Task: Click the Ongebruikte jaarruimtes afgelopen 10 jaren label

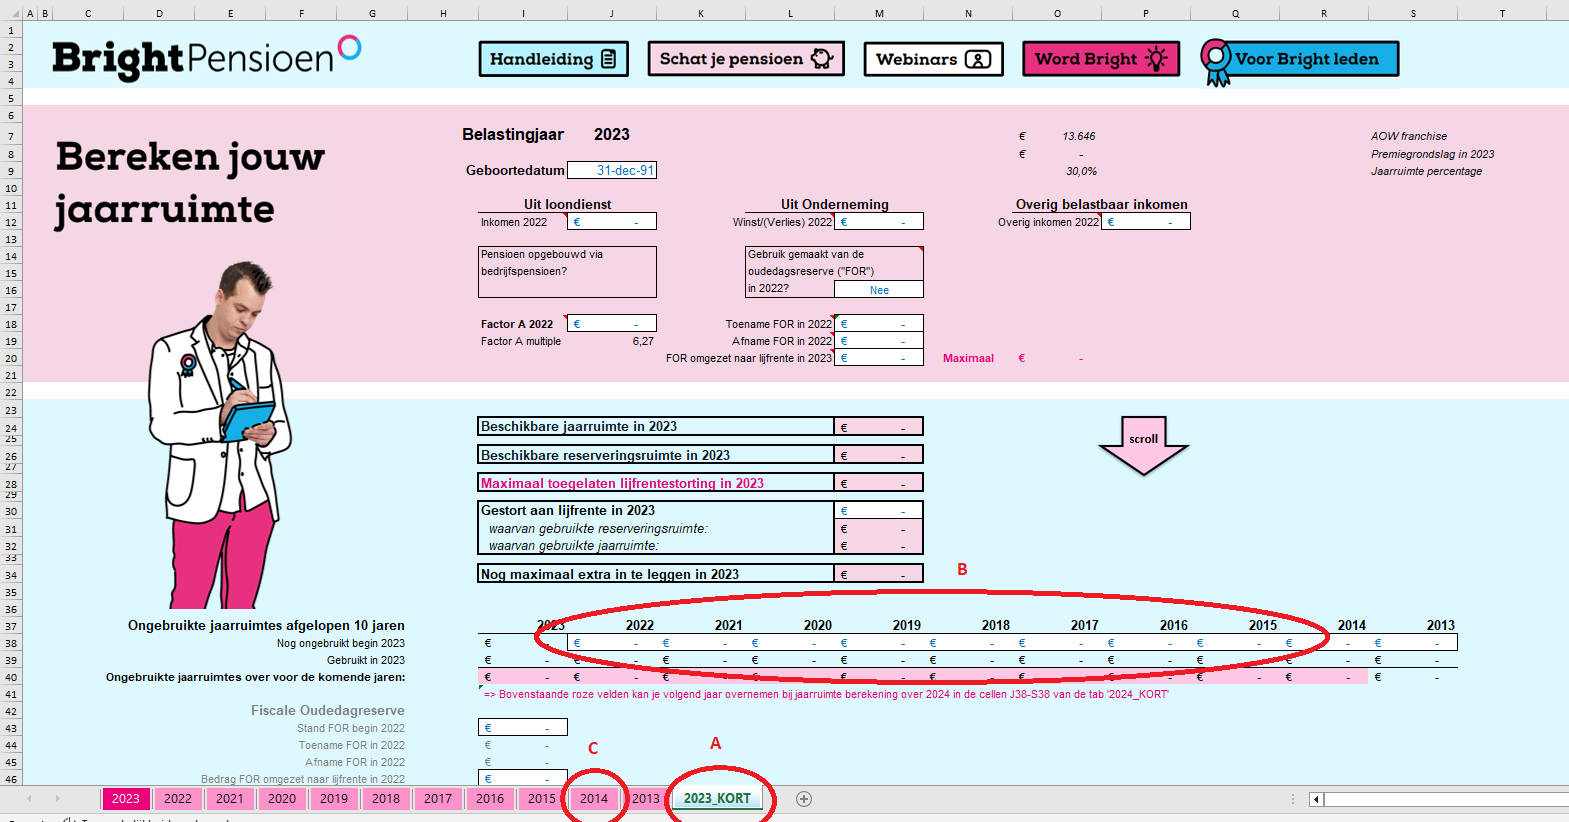Action: coord(266,625)
